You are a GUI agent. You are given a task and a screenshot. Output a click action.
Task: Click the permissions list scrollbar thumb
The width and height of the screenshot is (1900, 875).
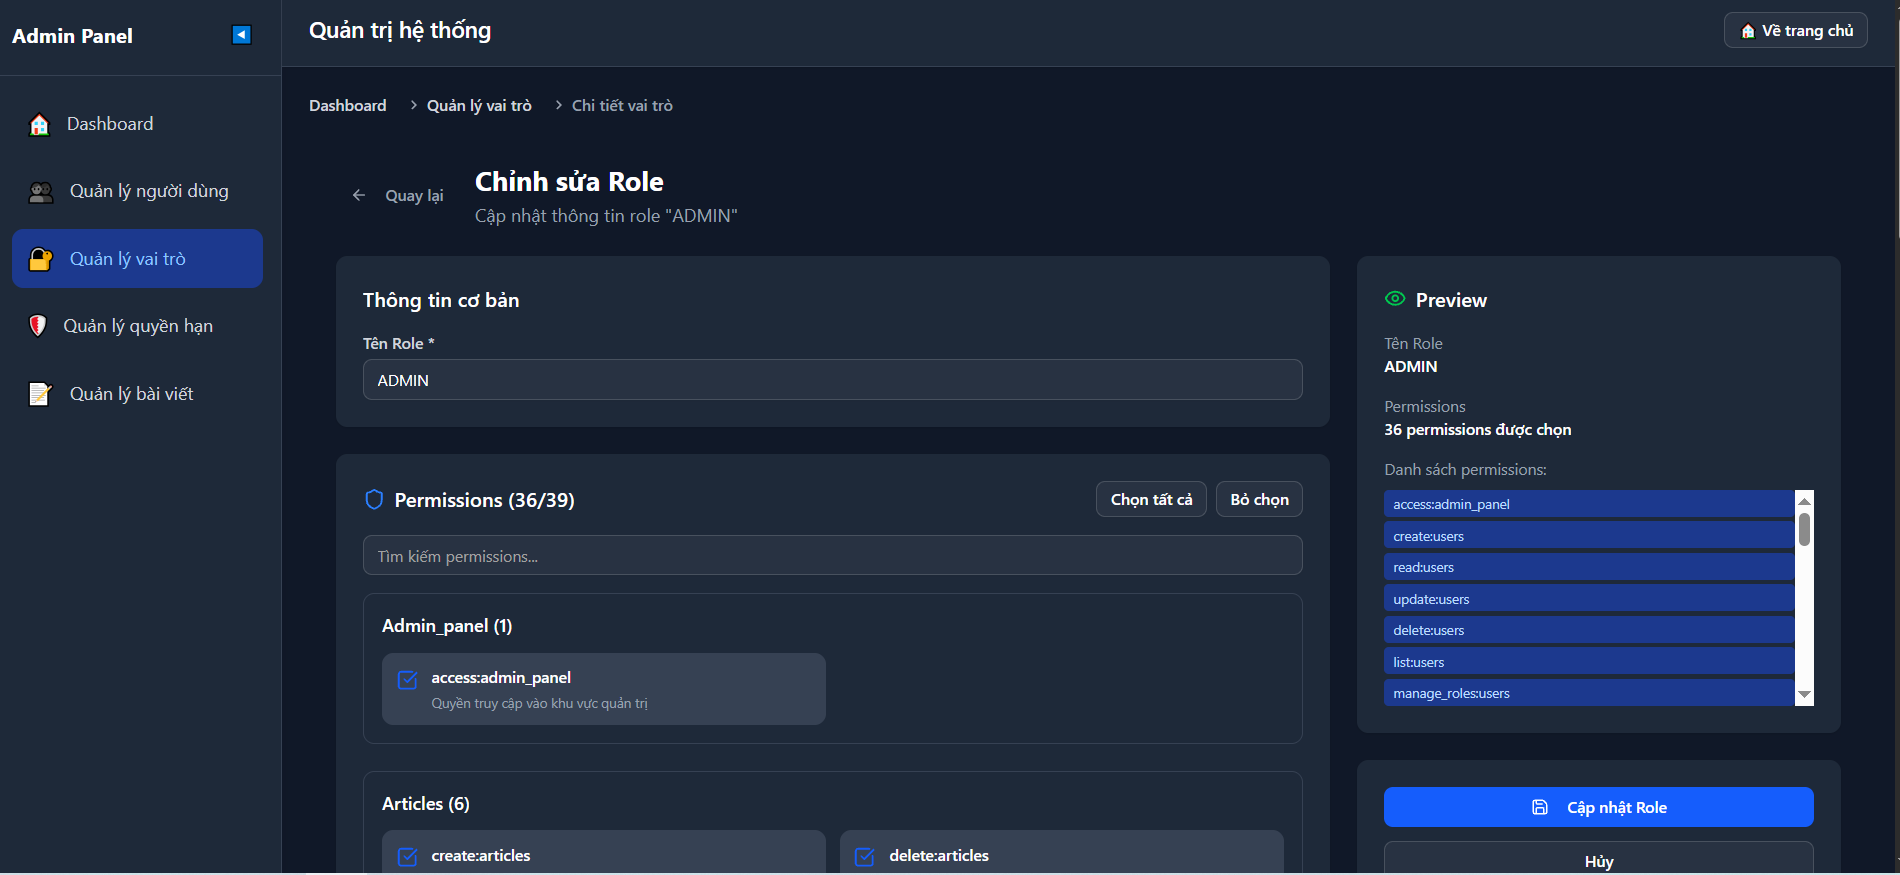(1804, 529)
